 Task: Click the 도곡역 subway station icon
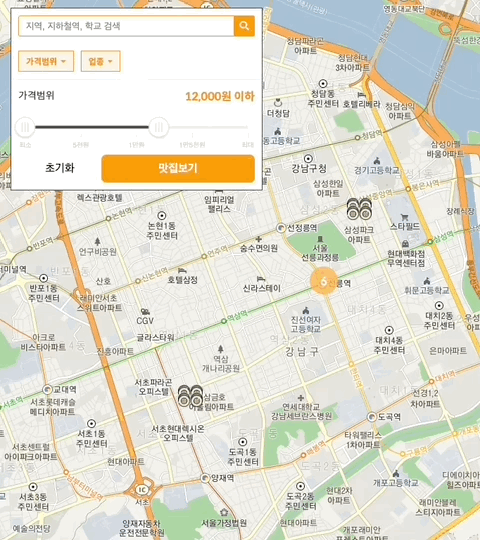pos(372,417)
